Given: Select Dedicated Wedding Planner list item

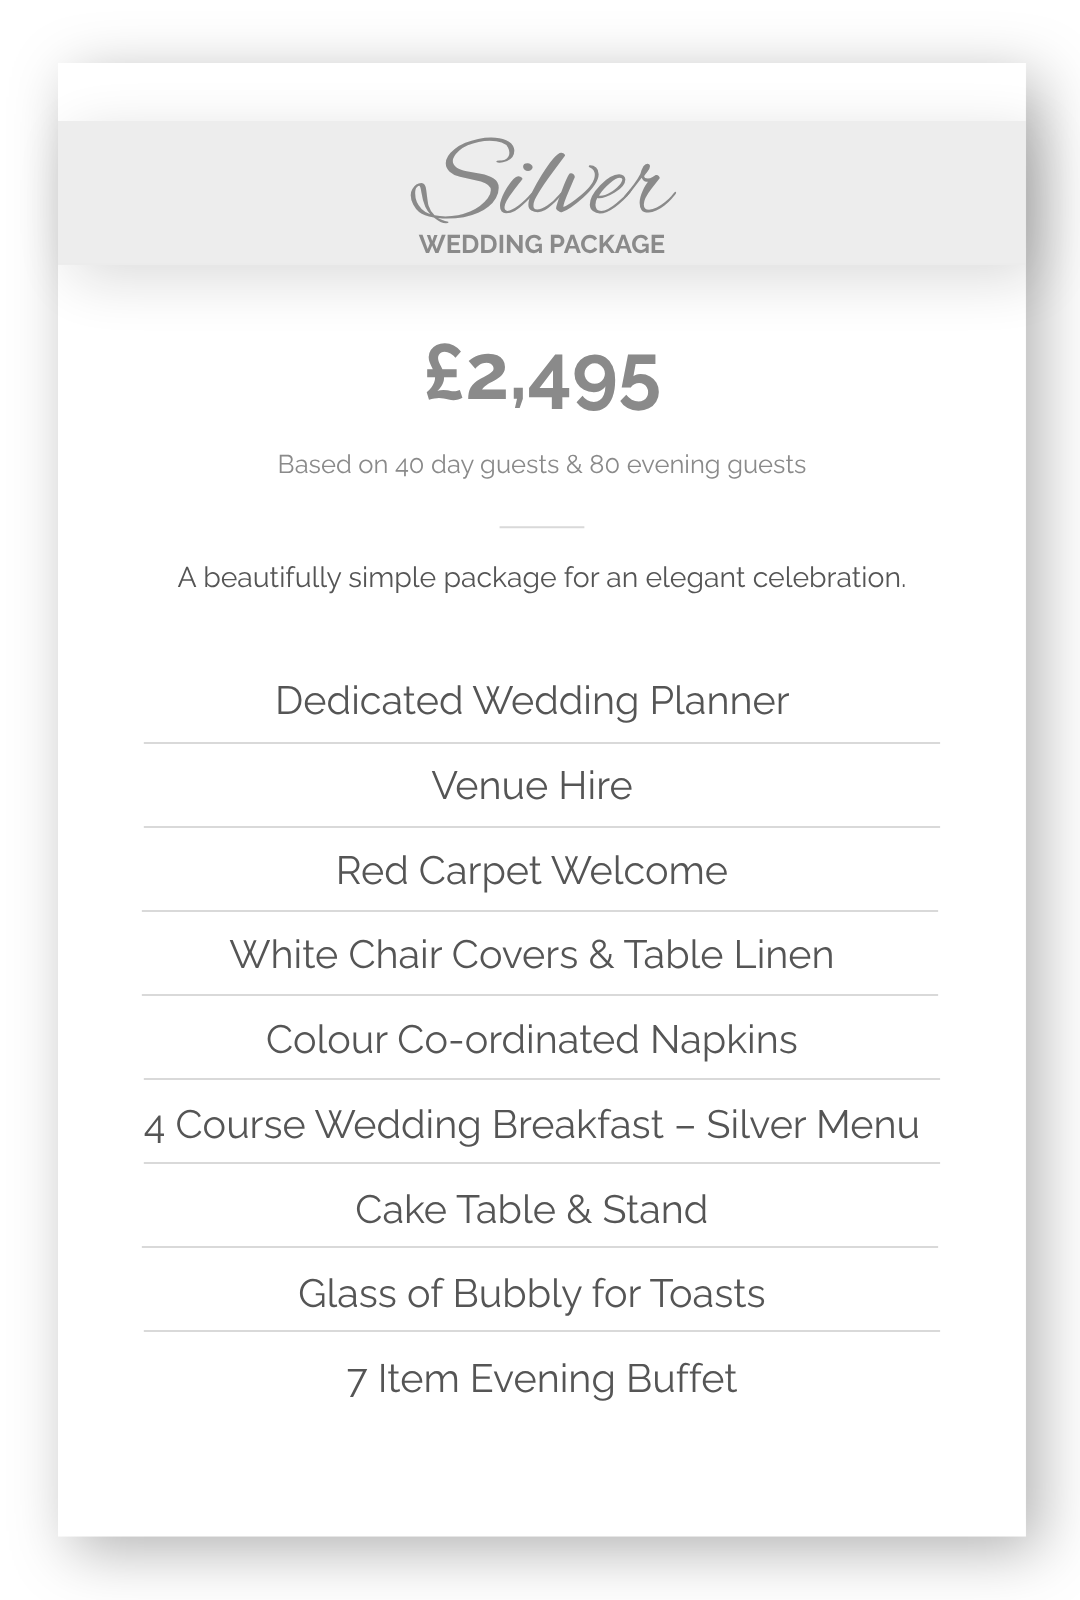Looking at the screenshot, I should tap(532, 701).
